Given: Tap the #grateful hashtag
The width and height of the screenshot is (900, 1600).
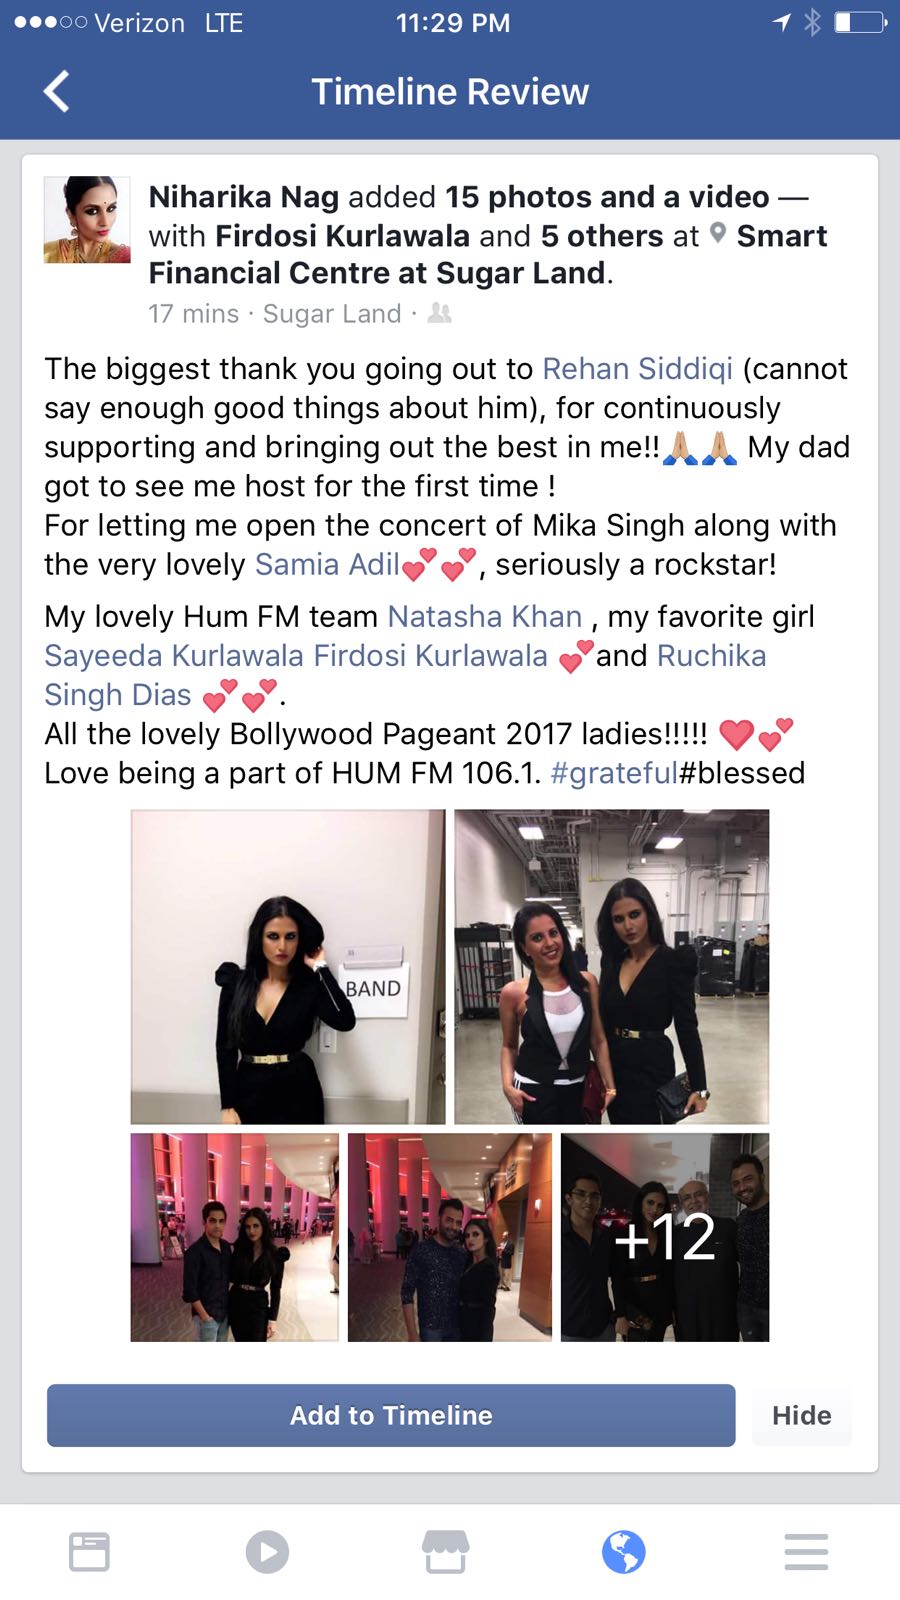Looking at the screenshot, I should 614,773.
